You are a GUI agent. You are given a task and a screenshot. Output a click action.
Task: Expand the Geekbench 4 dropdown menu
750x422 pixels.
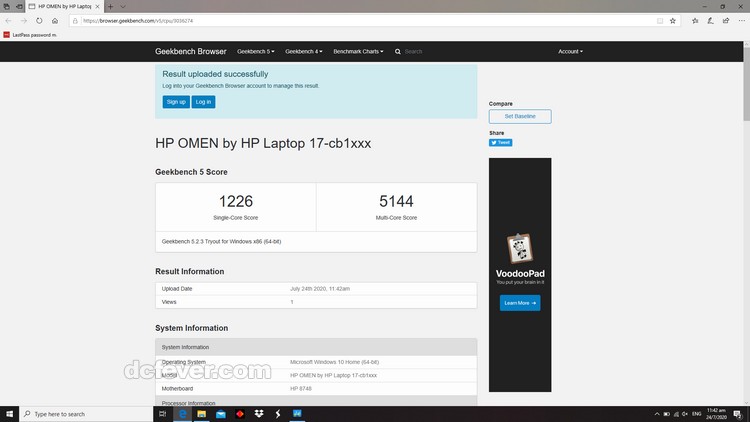(304, 52)
